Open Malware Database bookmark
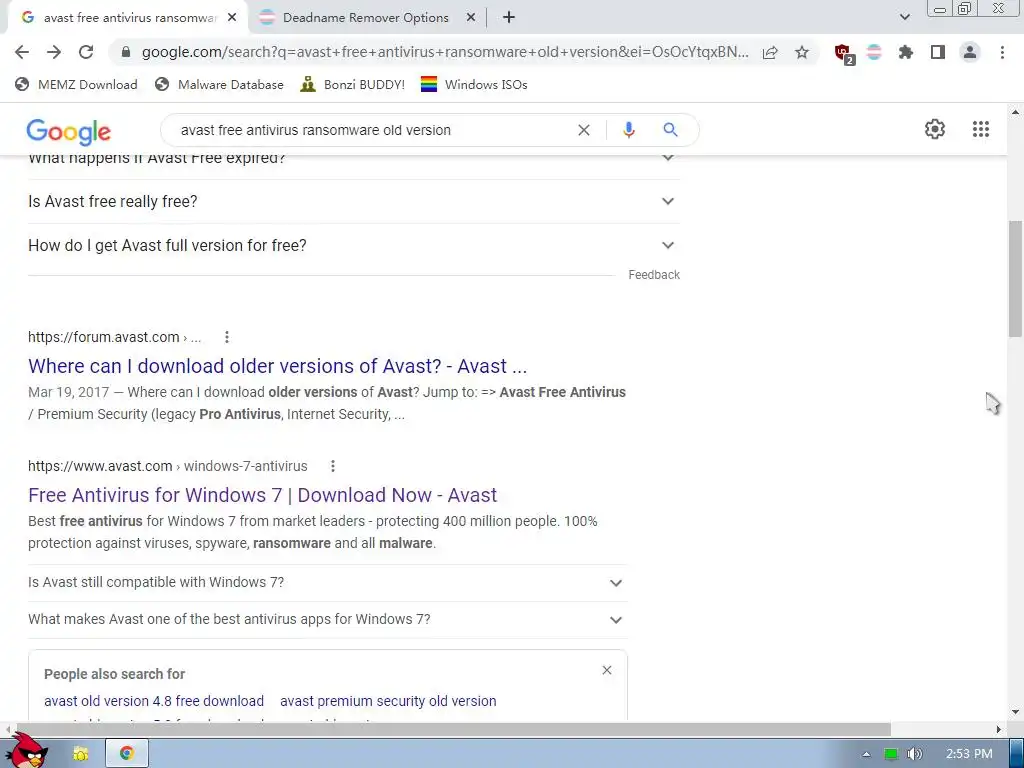 coord(219,84)
